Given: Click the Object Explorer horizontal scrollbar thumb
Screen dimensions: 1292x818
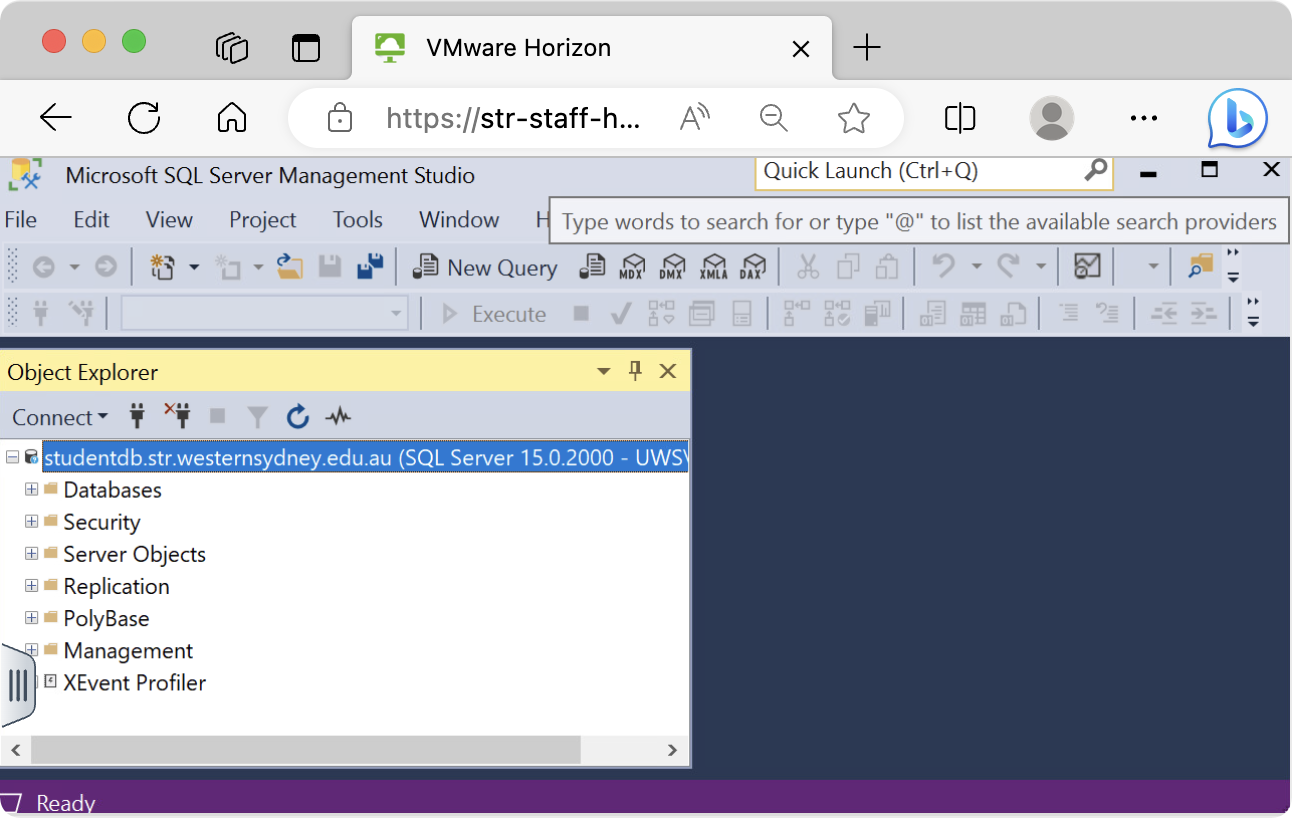Looking at the screenshot, I should (x=305, y=749).
